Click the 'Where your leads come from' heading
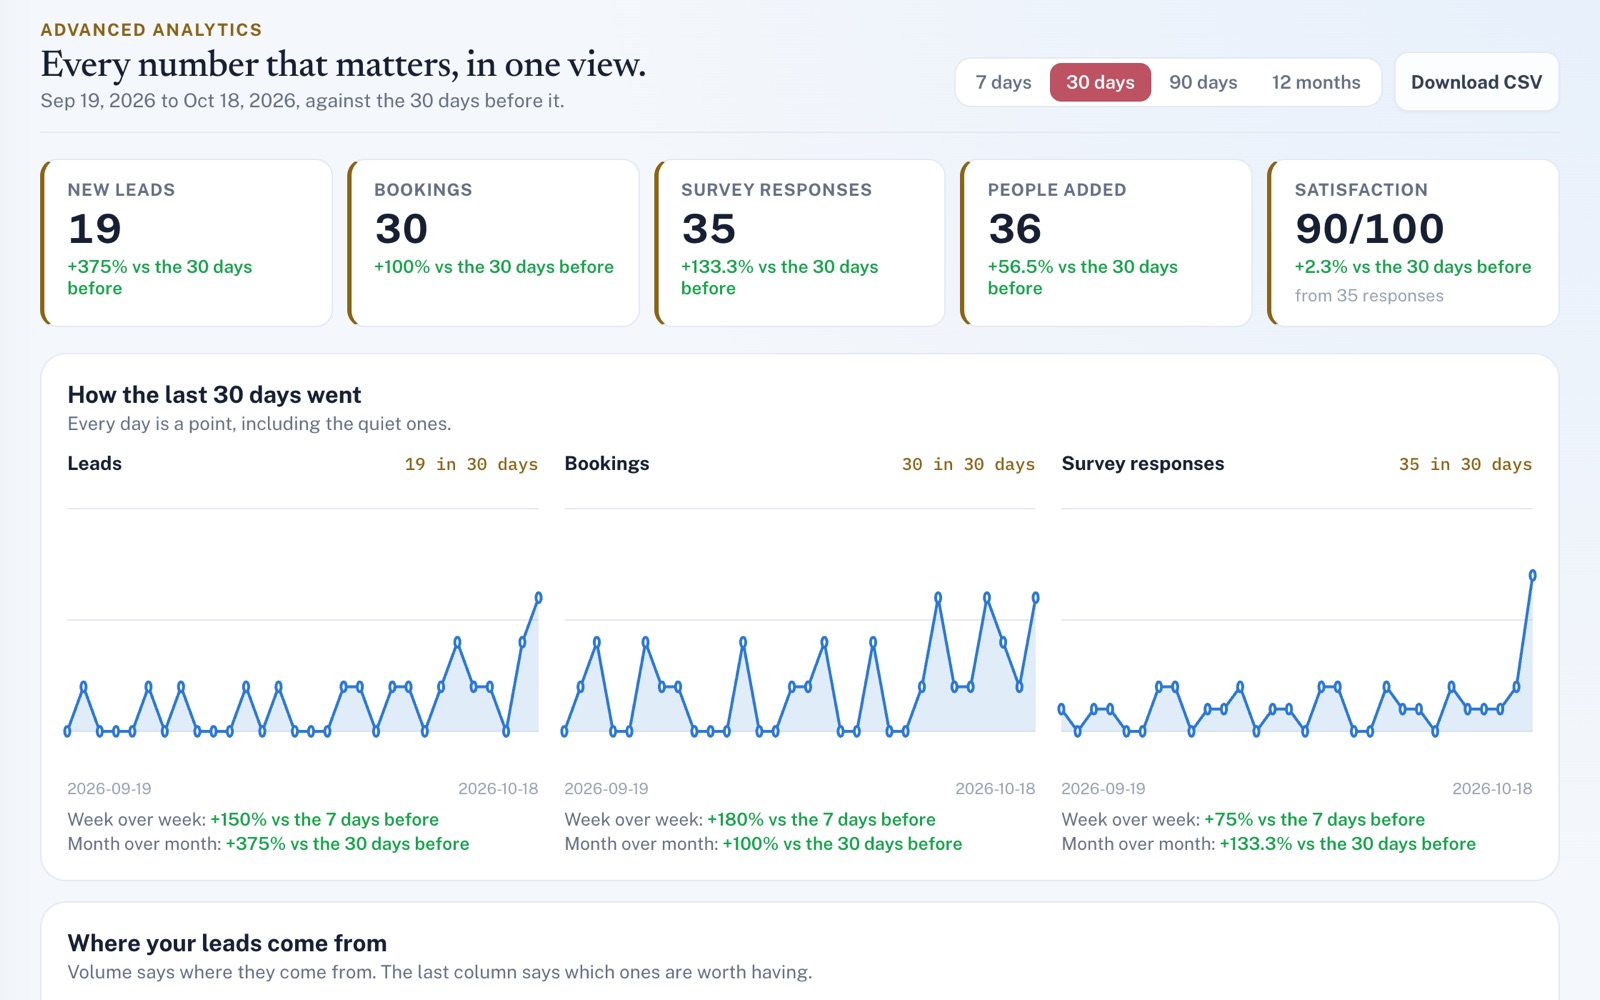Viewport: 1600px width, 1000px height. pos(227,943)
